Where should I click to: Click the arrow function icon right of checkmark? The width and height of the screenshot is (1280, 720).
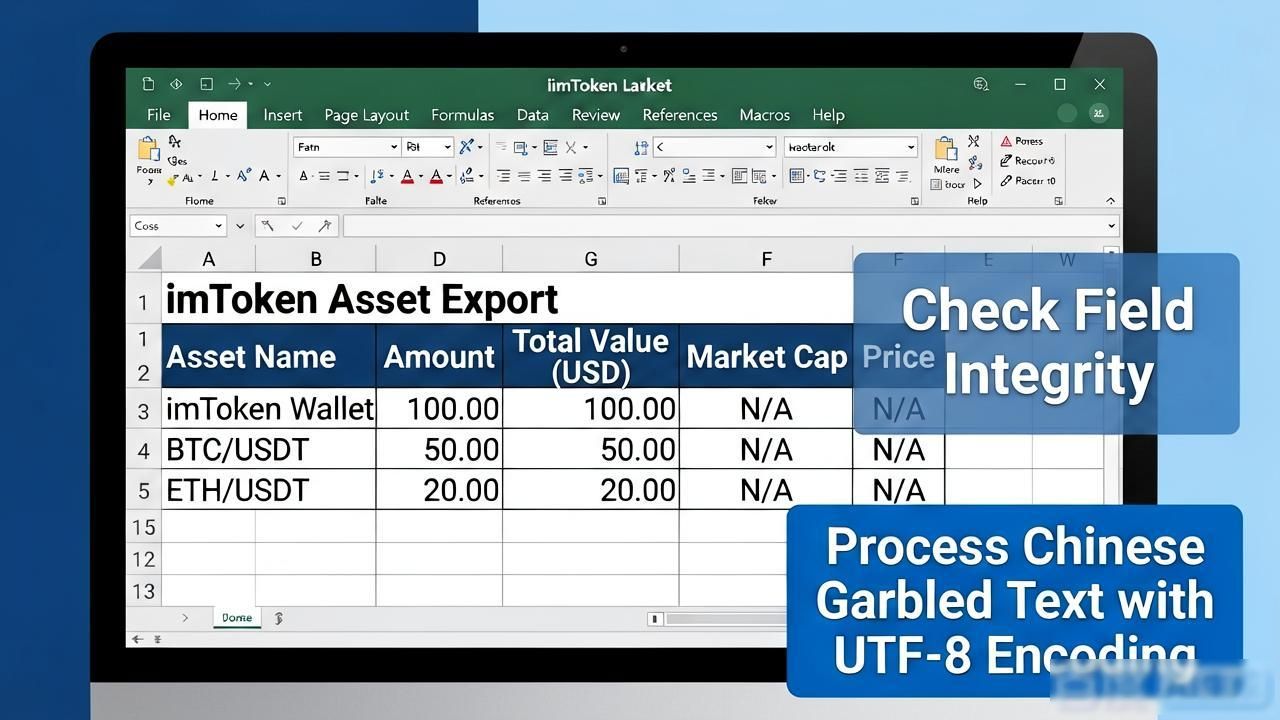pos(324,226)
